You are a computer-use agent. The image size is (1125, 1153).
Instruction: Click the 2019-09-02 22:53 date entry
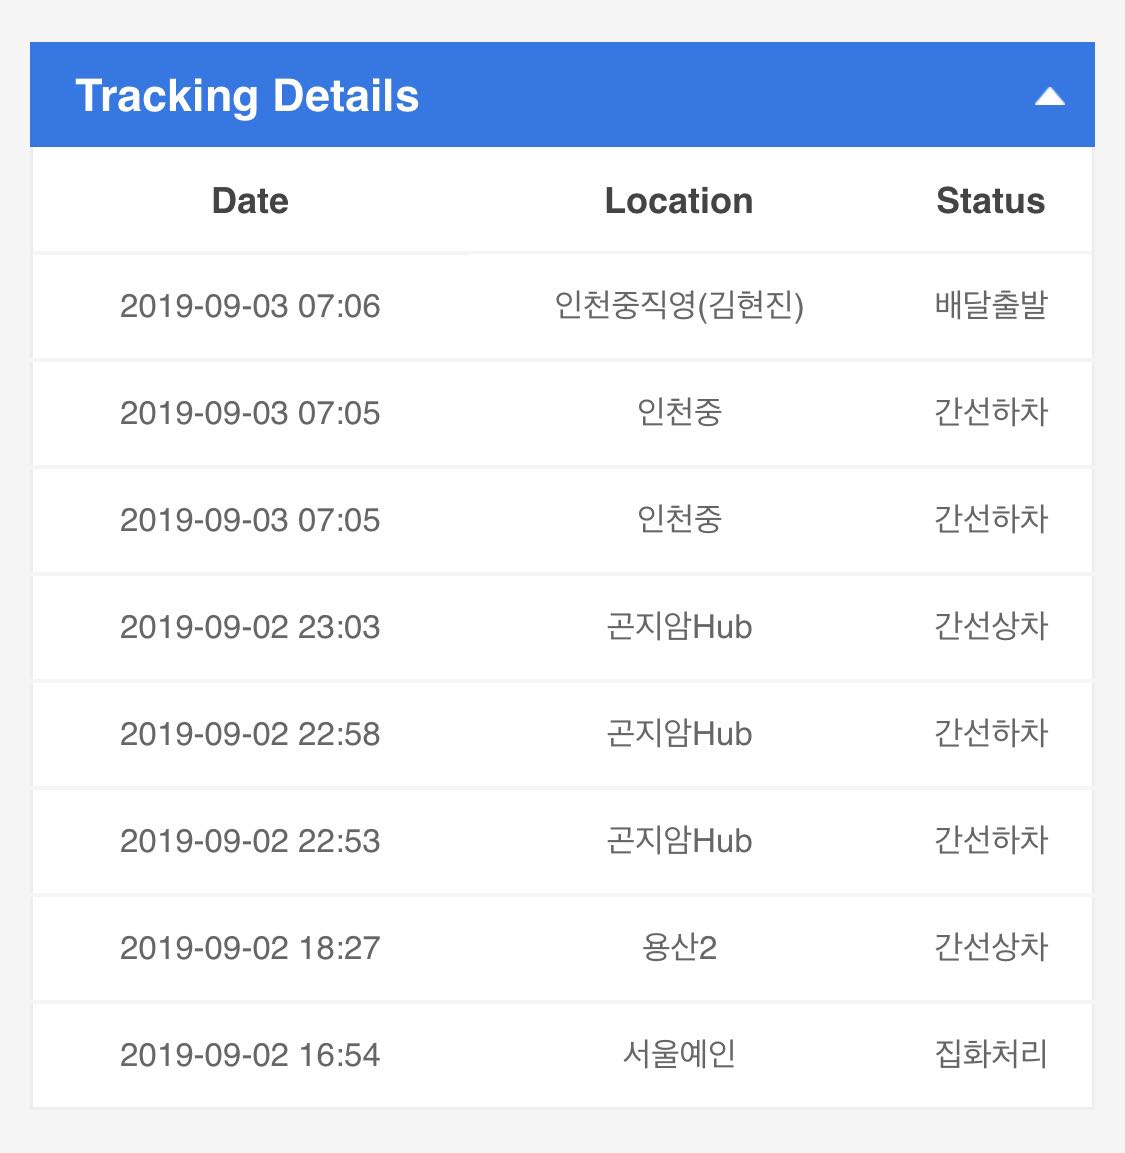[x=250, y=841]
